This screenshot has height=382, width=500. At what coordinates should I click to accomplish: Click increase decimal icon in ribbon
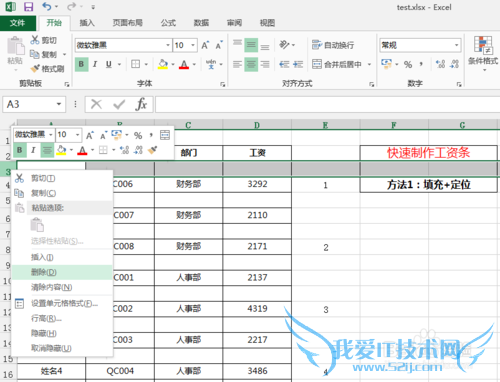[440, 64]
